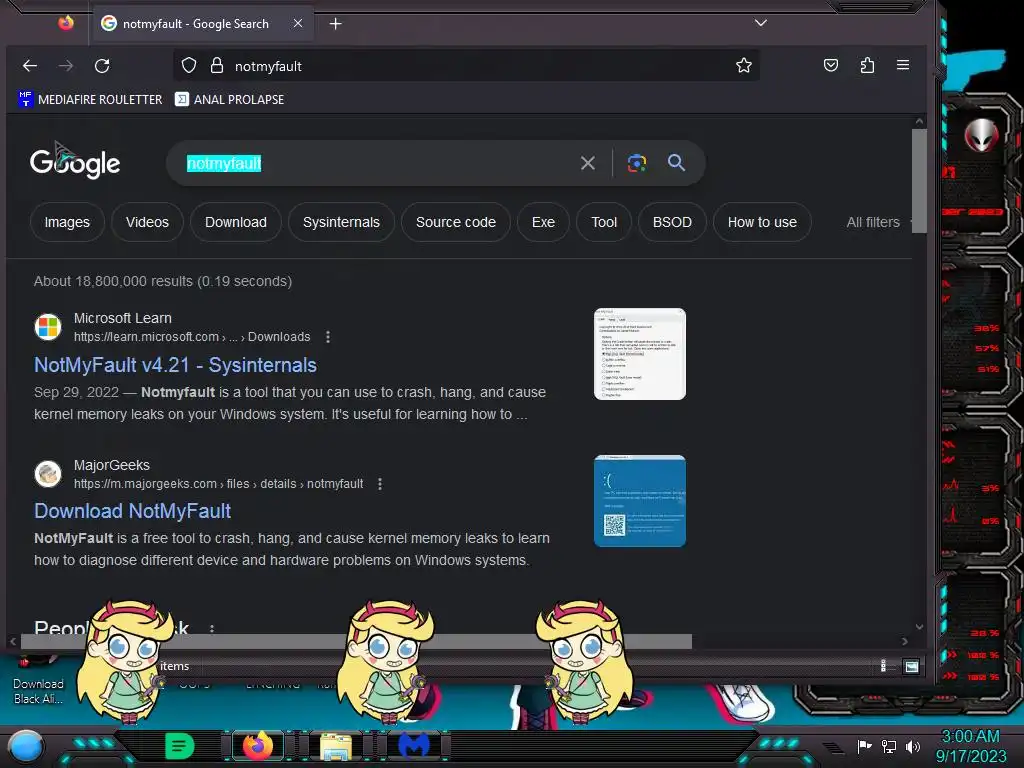Select the BSOD filter chip
The height and width of the screenshot is (768, 1024).
coord(672,222)
